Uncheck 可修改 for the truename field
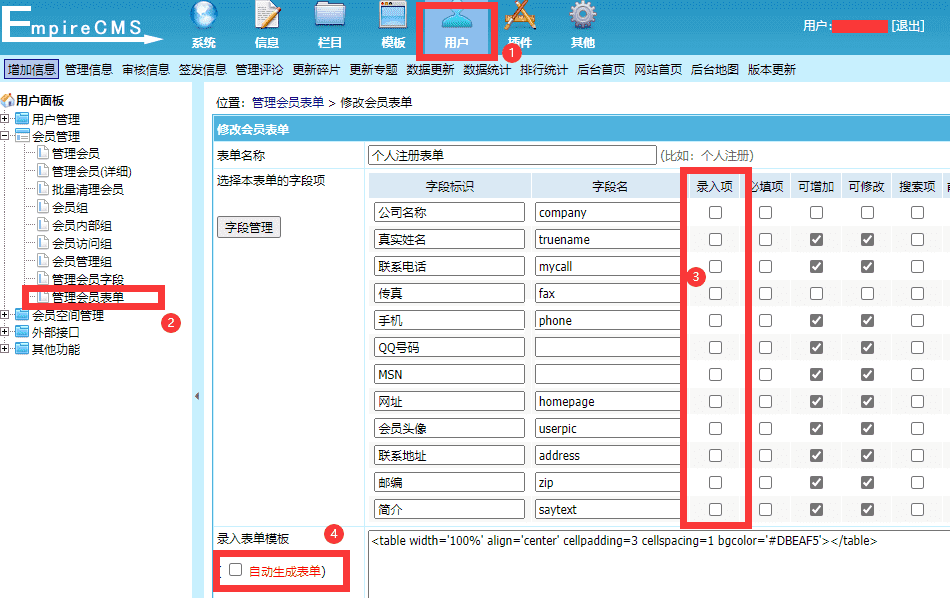 [x=866, y=238]
